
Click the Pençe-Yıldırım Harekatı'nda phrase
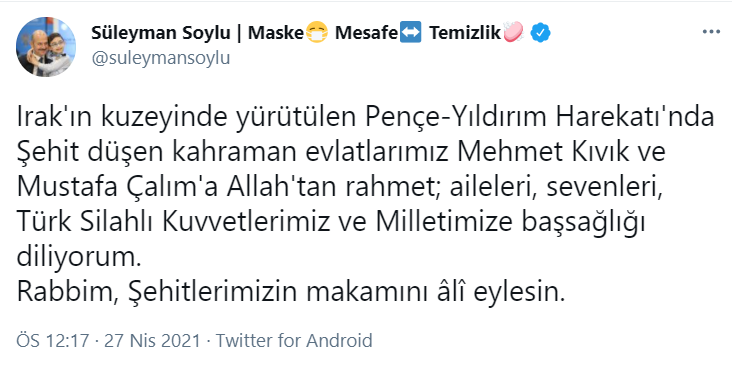coord(540,118)
